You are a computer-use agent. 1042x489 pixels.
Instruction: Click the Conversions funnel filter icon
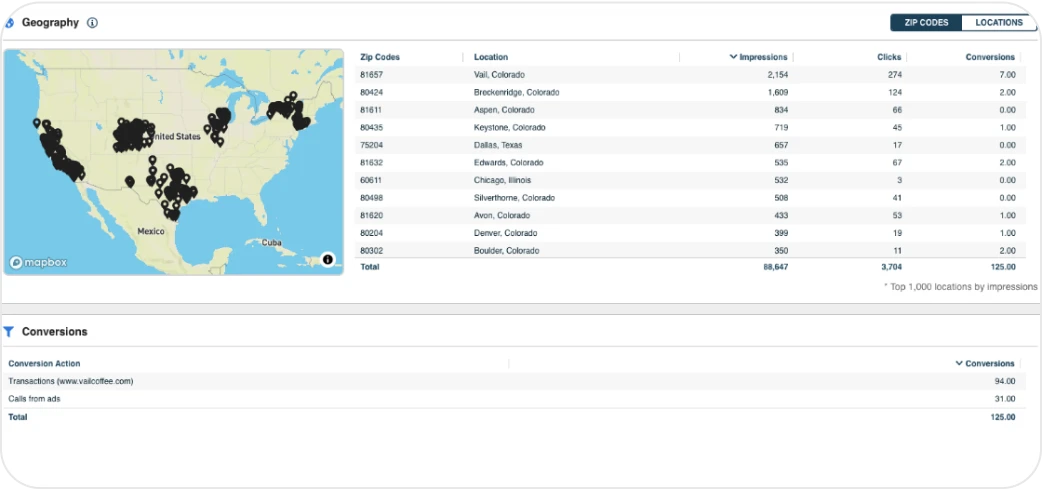point(9,332)
